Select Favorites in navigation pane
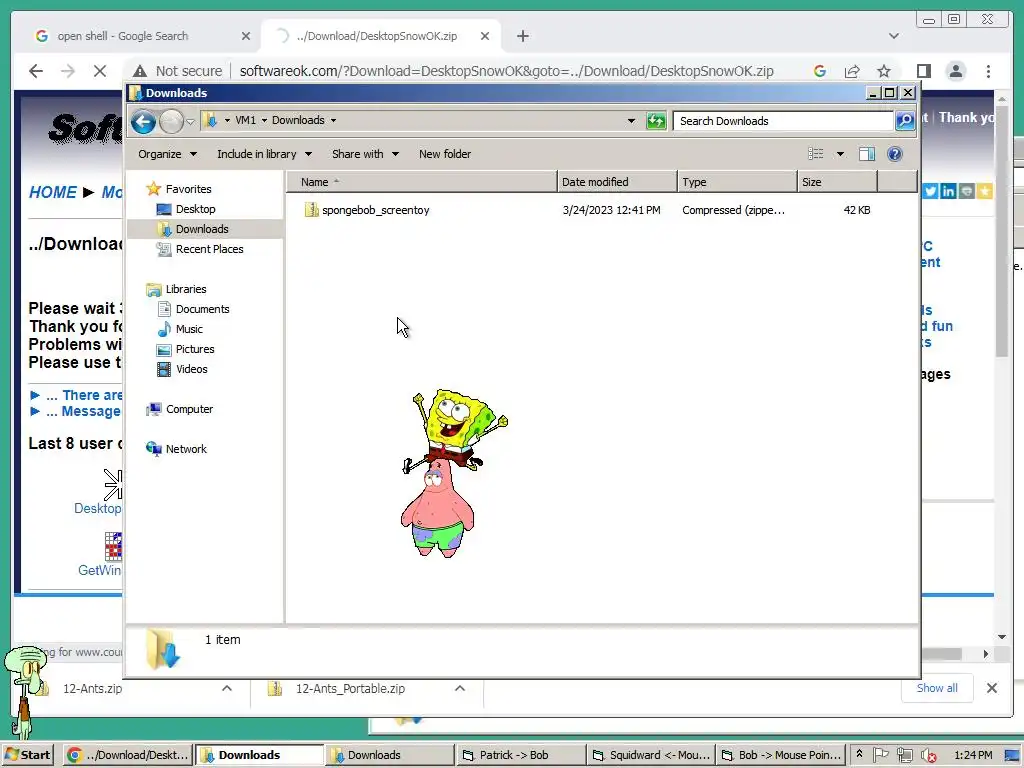Screen dimensions: 1024x768 click(188, 189)
